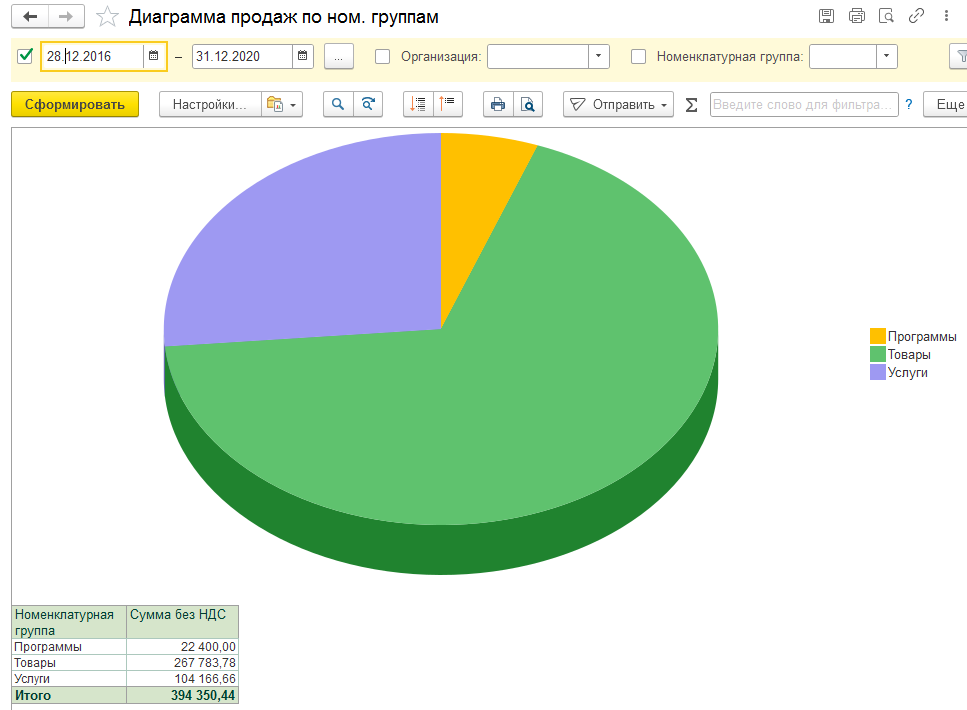The image size is (967, 710).
Task: Click the Сформировать button
Action: tap(75, 104)
